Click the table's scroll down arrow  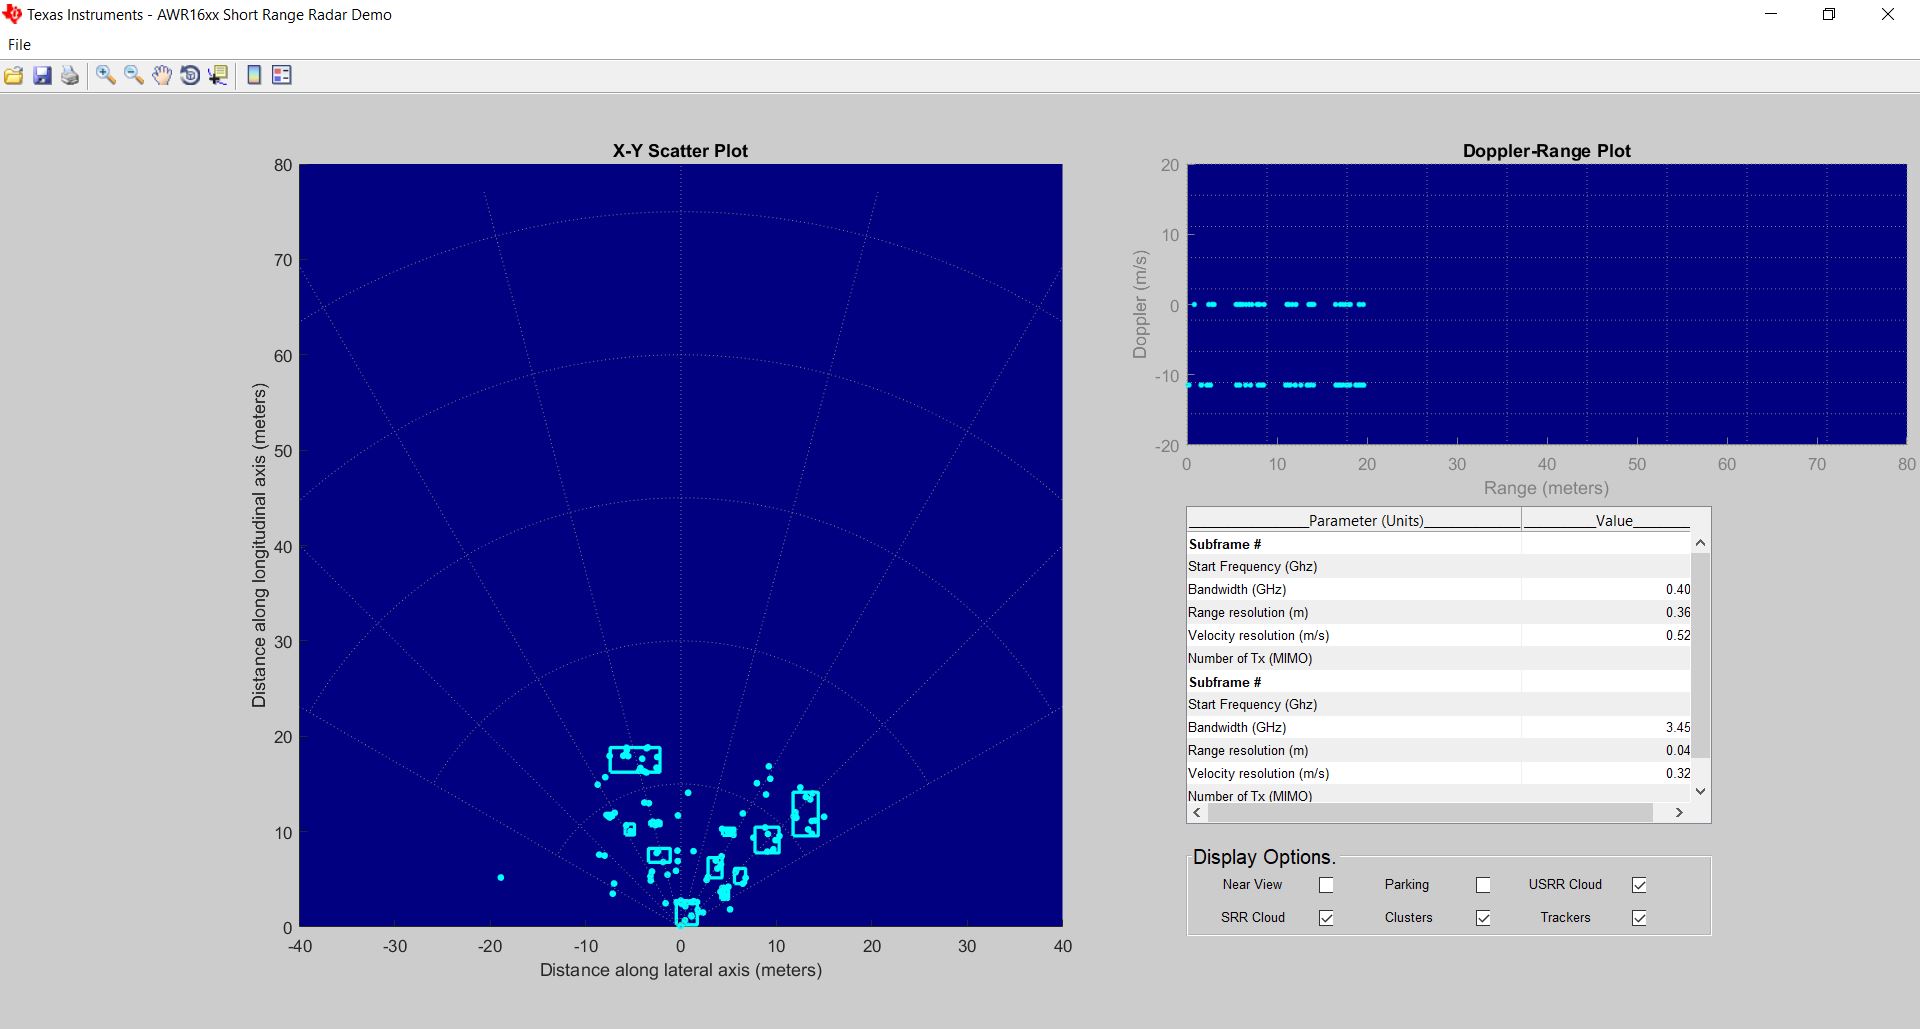click(1700, 791)
